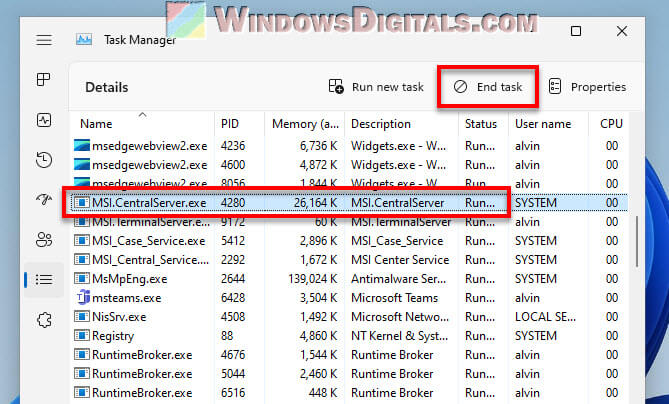
Task: Click the MSI Center Service description cell
Action: (x=400, y=260)
